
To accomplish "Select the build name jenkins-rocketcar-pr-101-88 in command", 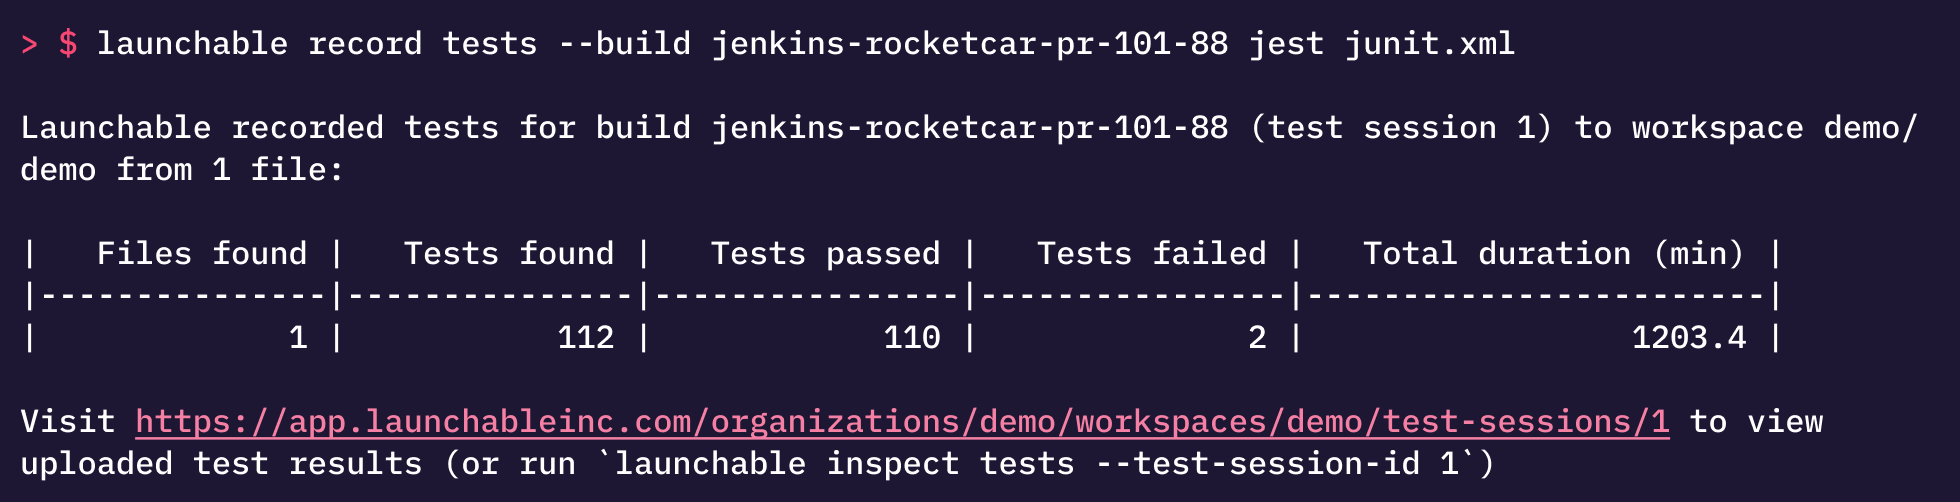I will pyautogui.click(x=970, y=44).
